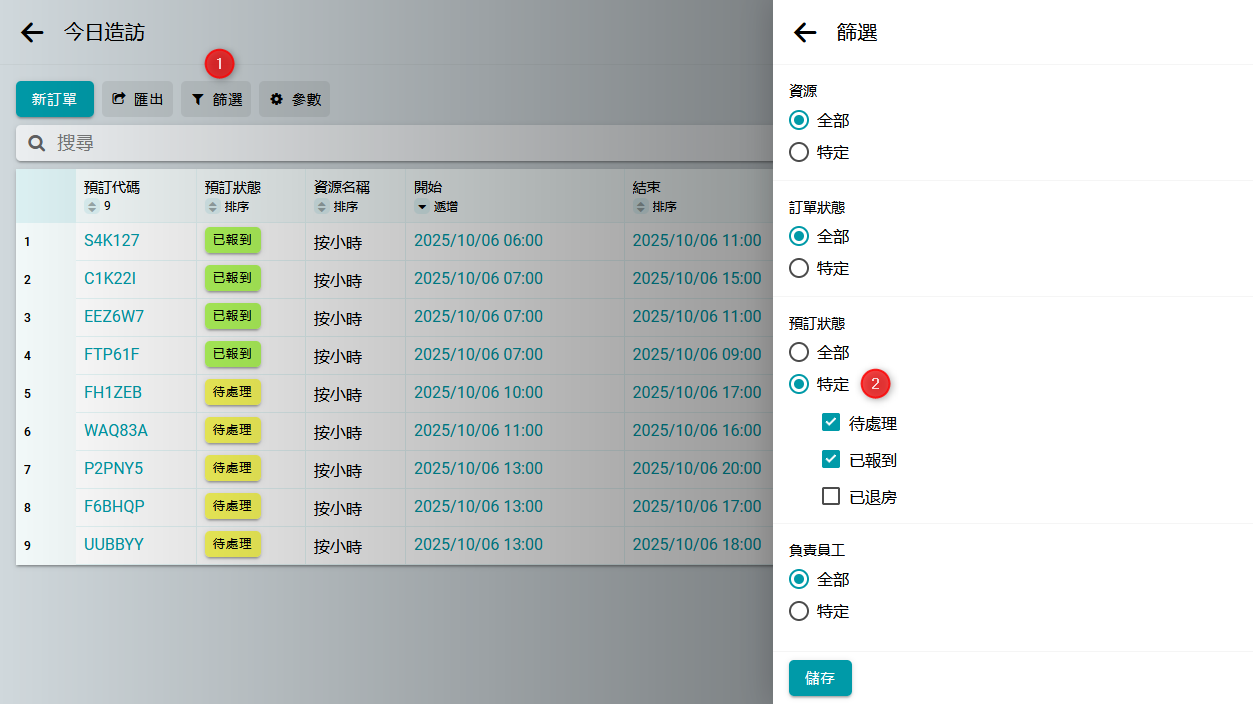Click the magnifier icon in the search bar
The height and width of the screenshot is (704, 1253).
tap(37, 143)
